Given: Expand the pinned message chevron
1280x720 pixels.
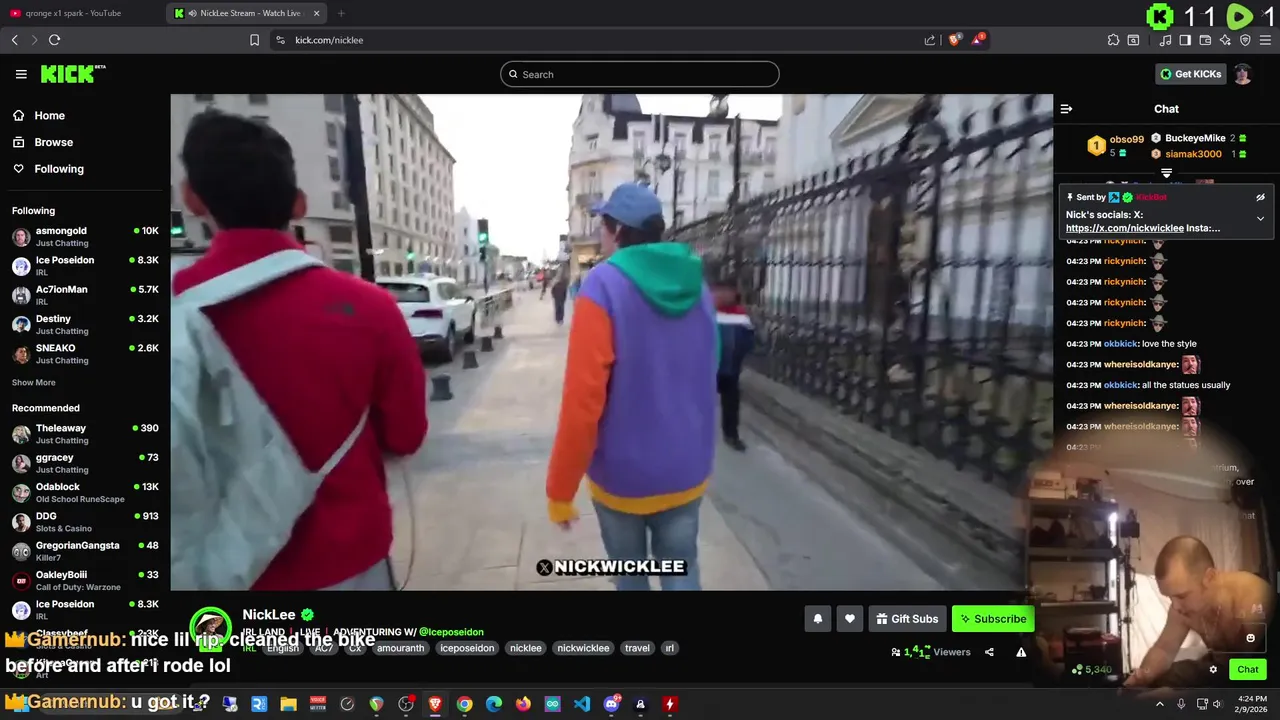Looking at the screenshot, I should click(1260, 218).
